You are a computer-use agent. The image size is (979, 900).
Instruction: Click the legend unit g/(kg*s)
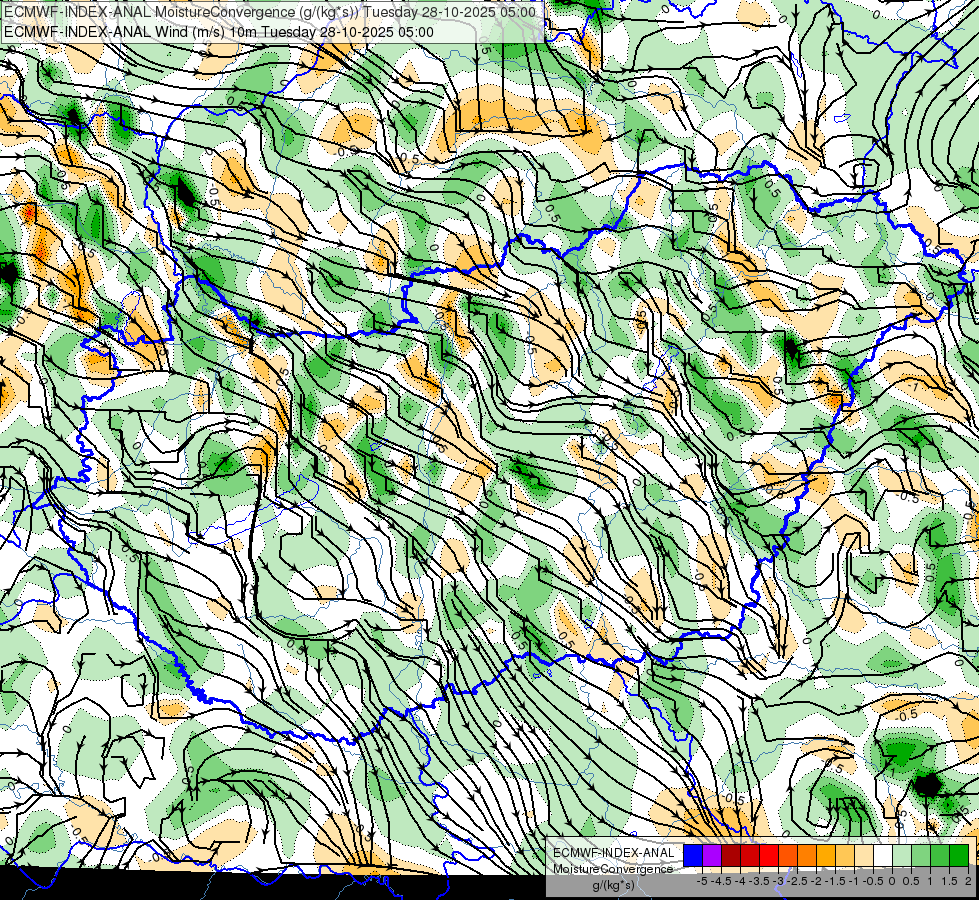pyautogui.click(x=613, y=886)
